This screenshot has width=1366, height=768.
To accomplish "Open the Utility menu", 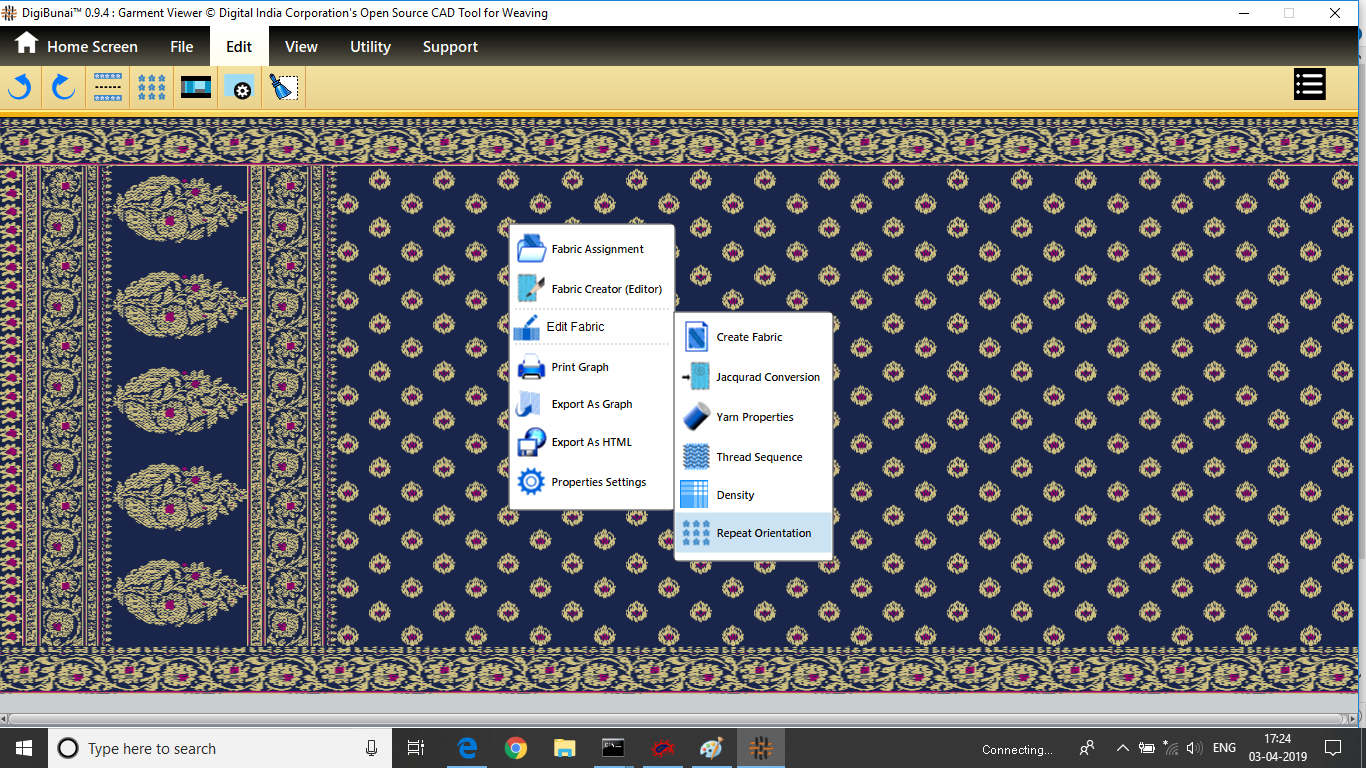I will pos(370,47).
